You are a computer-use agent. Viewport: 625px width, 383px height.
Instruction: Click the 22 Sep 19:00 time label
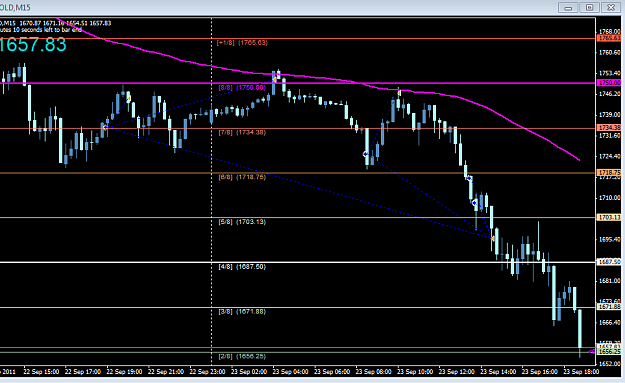(124, 371)
